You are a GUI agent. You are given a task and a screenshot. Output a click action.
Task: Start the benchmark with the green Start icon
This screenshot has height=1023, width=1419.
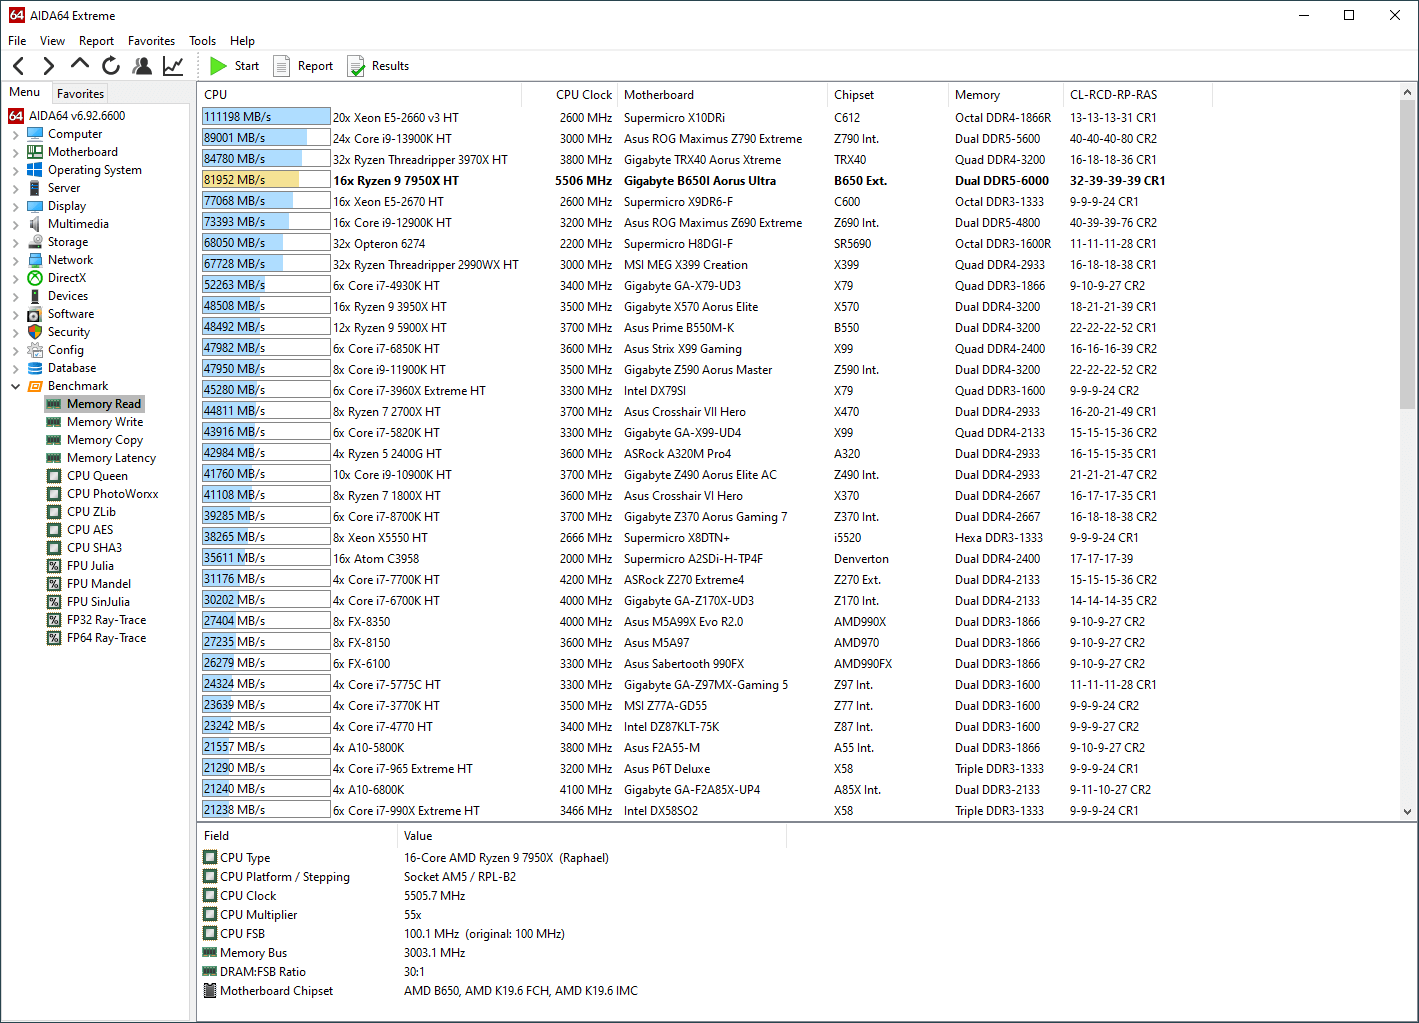coord(218,66)
